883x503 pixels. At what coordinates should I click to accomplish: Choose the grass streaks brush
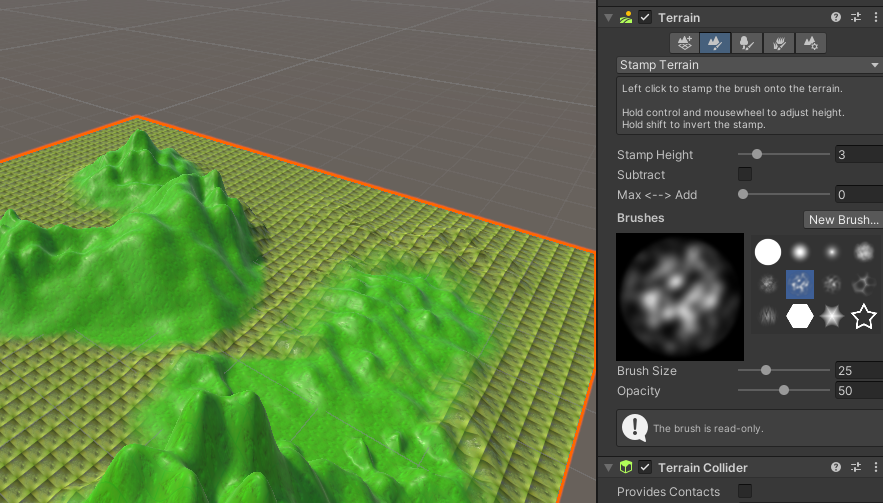point(768,316)
